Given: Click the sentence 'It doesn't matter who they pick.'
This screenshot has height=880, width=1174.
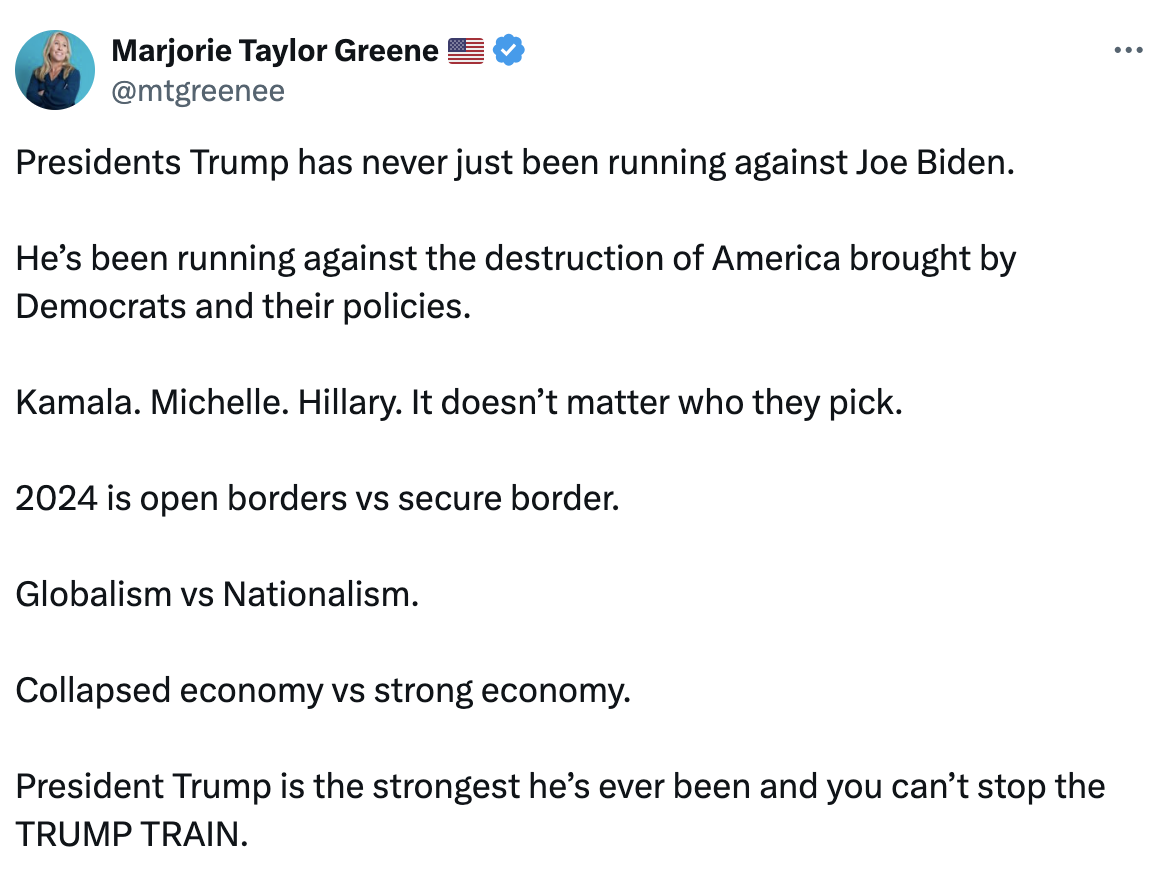Looking at the screenshot, I should [657, 402].
